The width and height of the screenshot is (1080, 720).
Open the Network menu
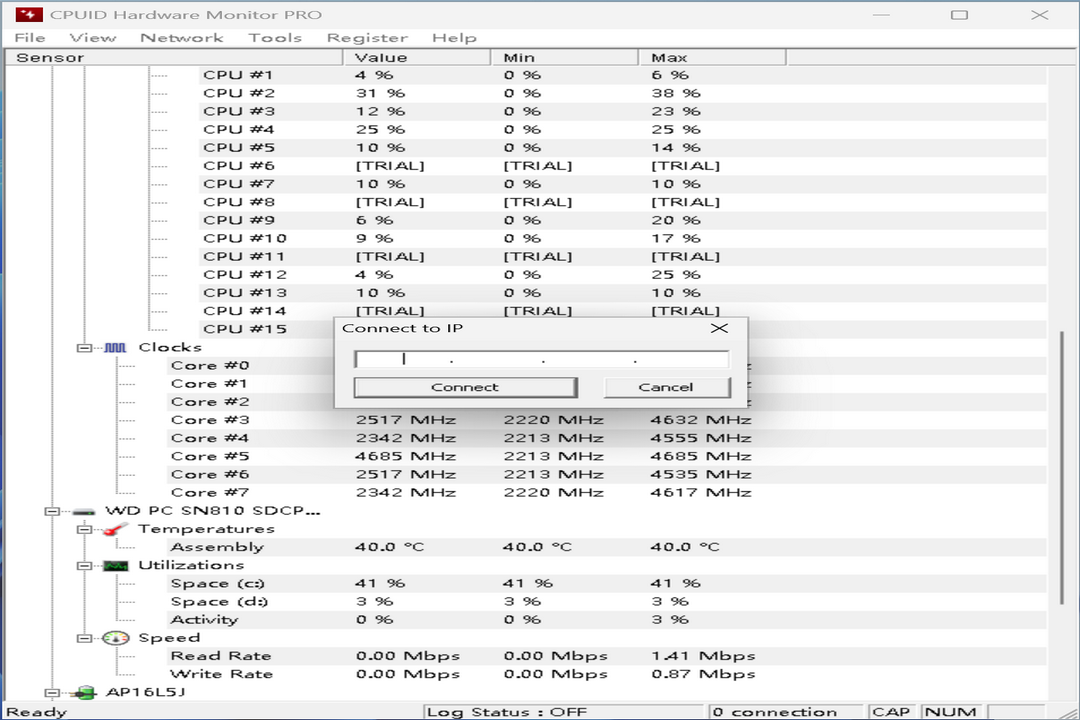pos(182,37)
